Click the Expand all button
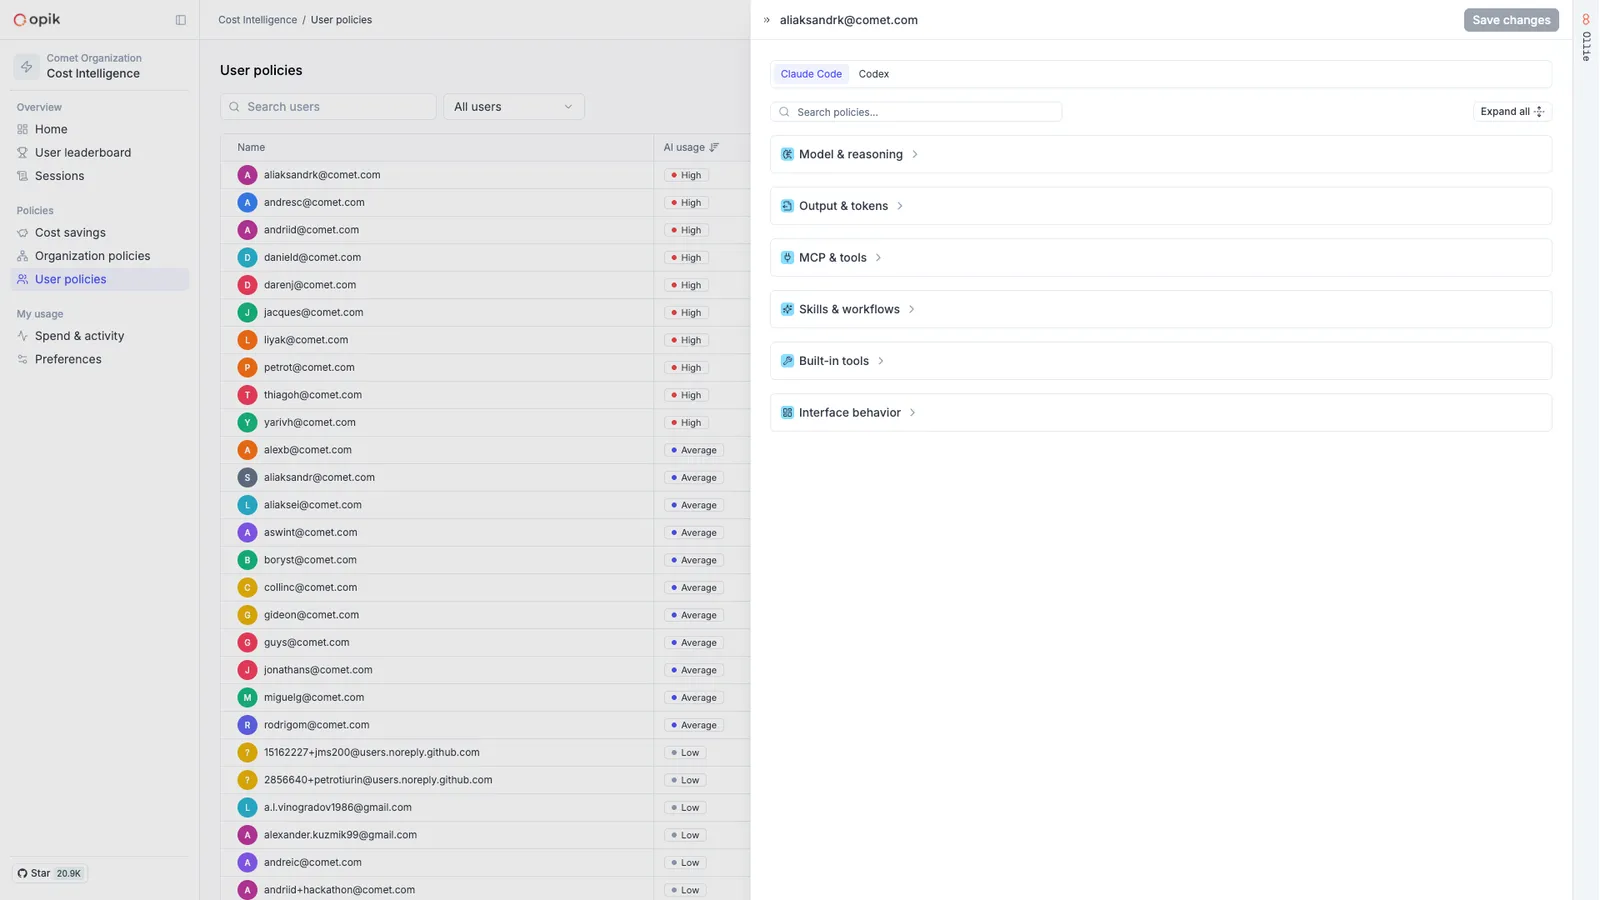This screenshot has width=1600, height=900. tap(1512, 112)
